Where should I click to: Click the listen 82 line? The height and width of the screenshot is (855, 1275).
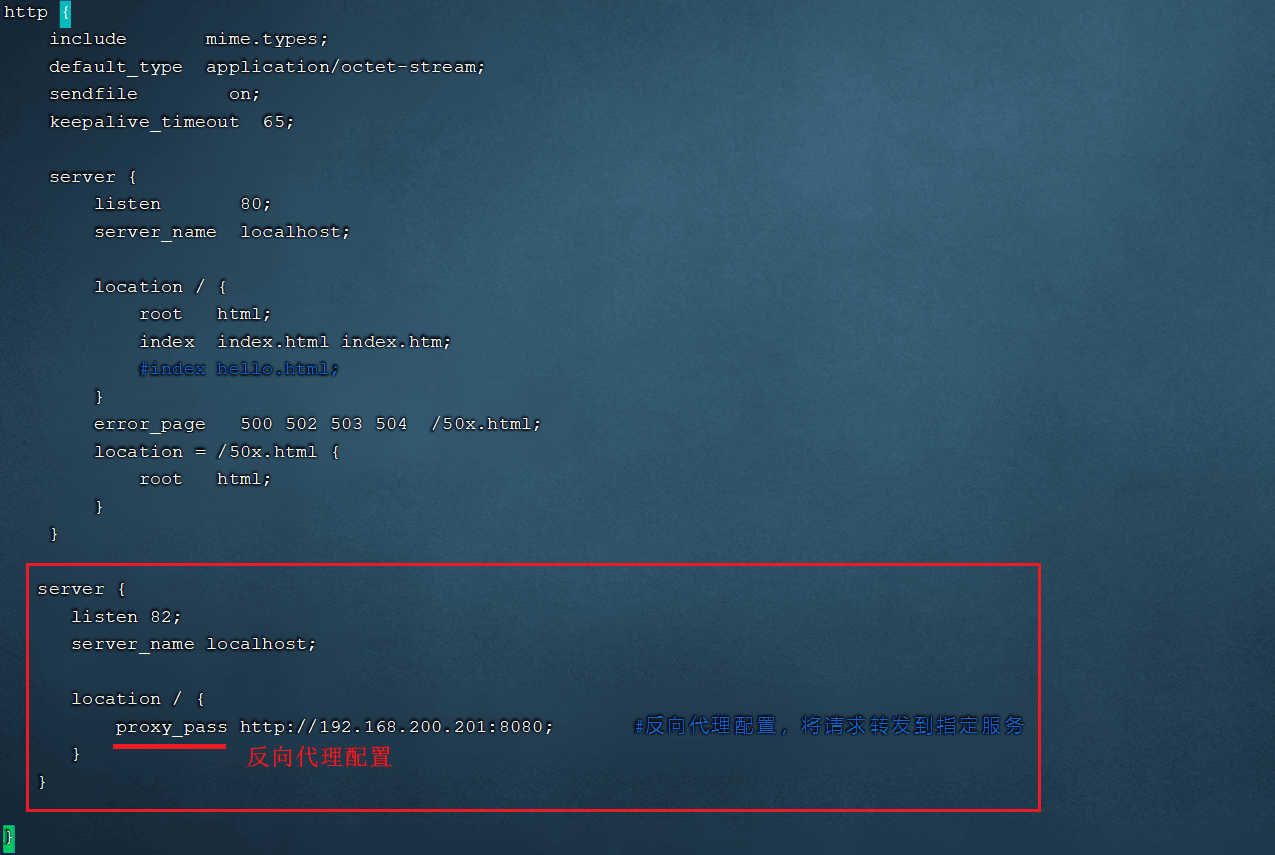click(126, 617)
